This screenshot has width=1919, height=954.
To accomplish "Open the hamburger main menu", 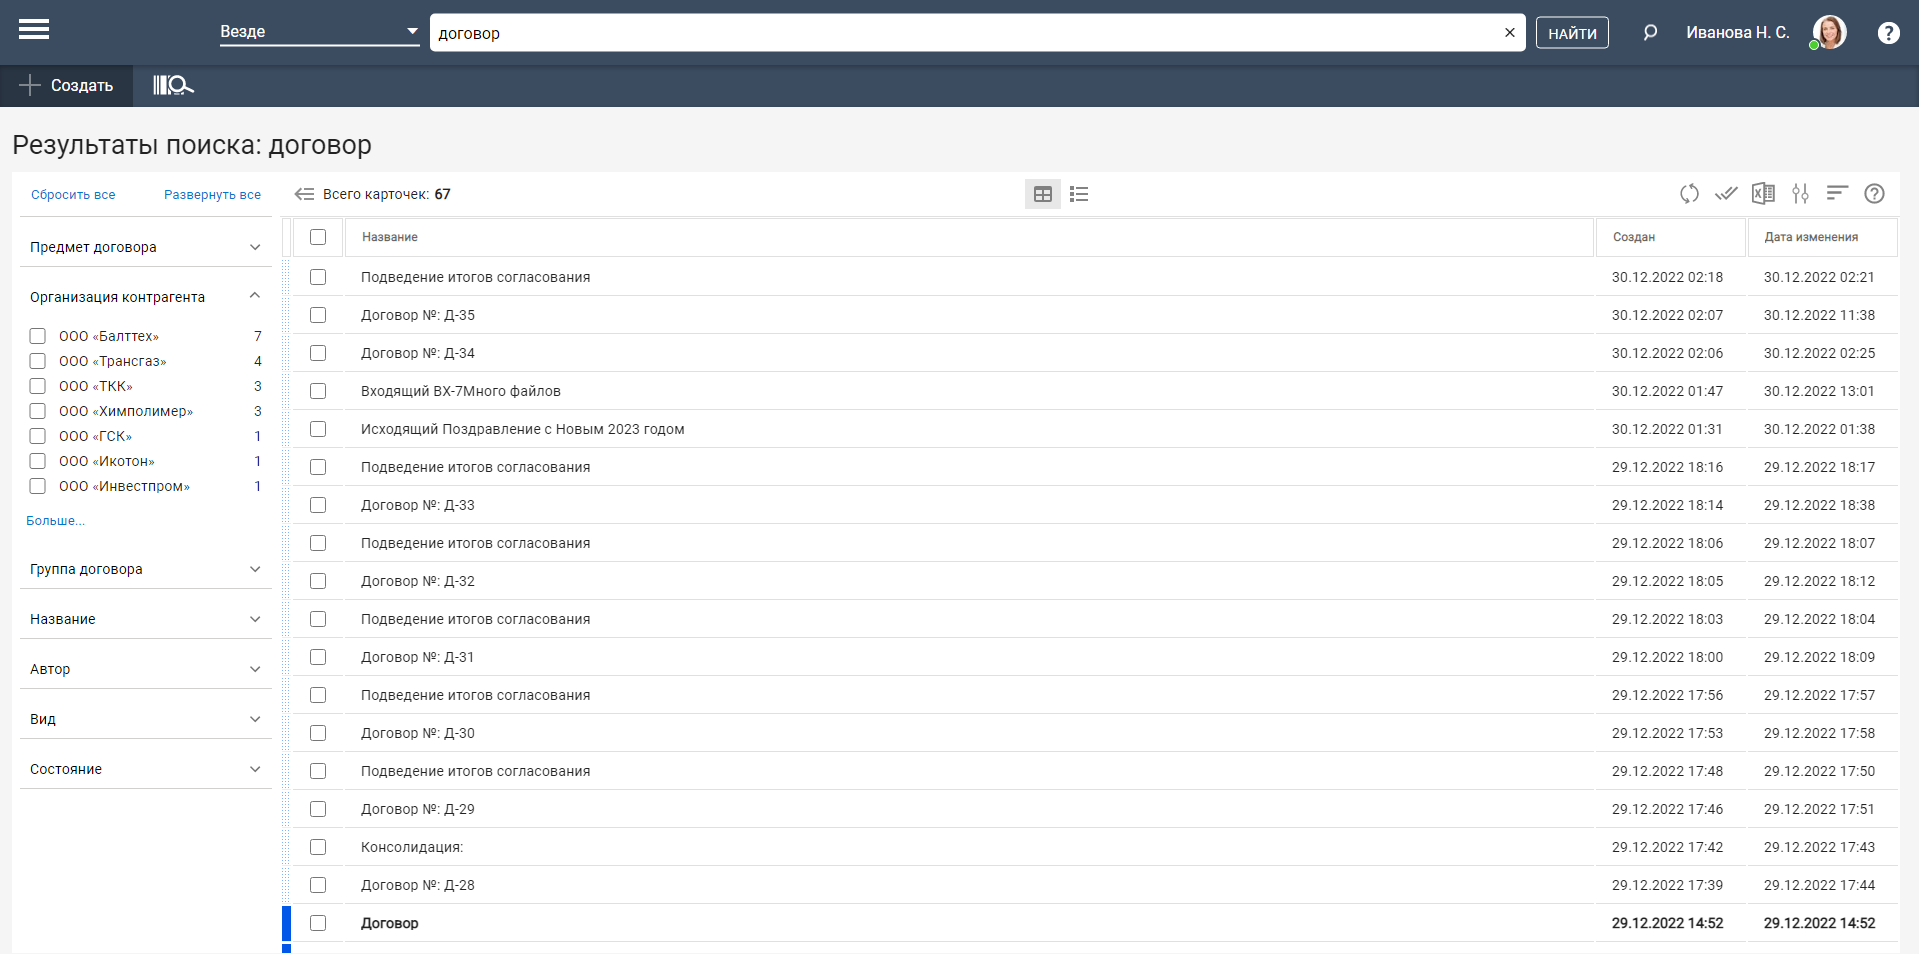I will point(34,30).
